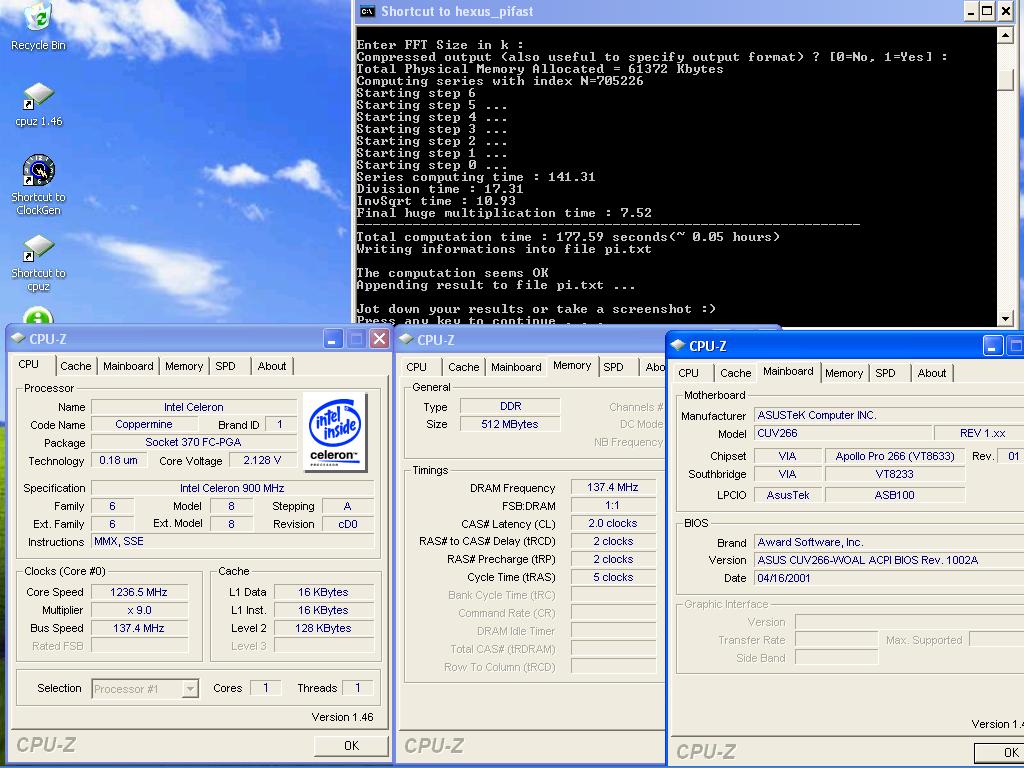This screenshot has height=768, width=1024.
Task: Click OK button in left CPU-Z window
Action: 351,745
